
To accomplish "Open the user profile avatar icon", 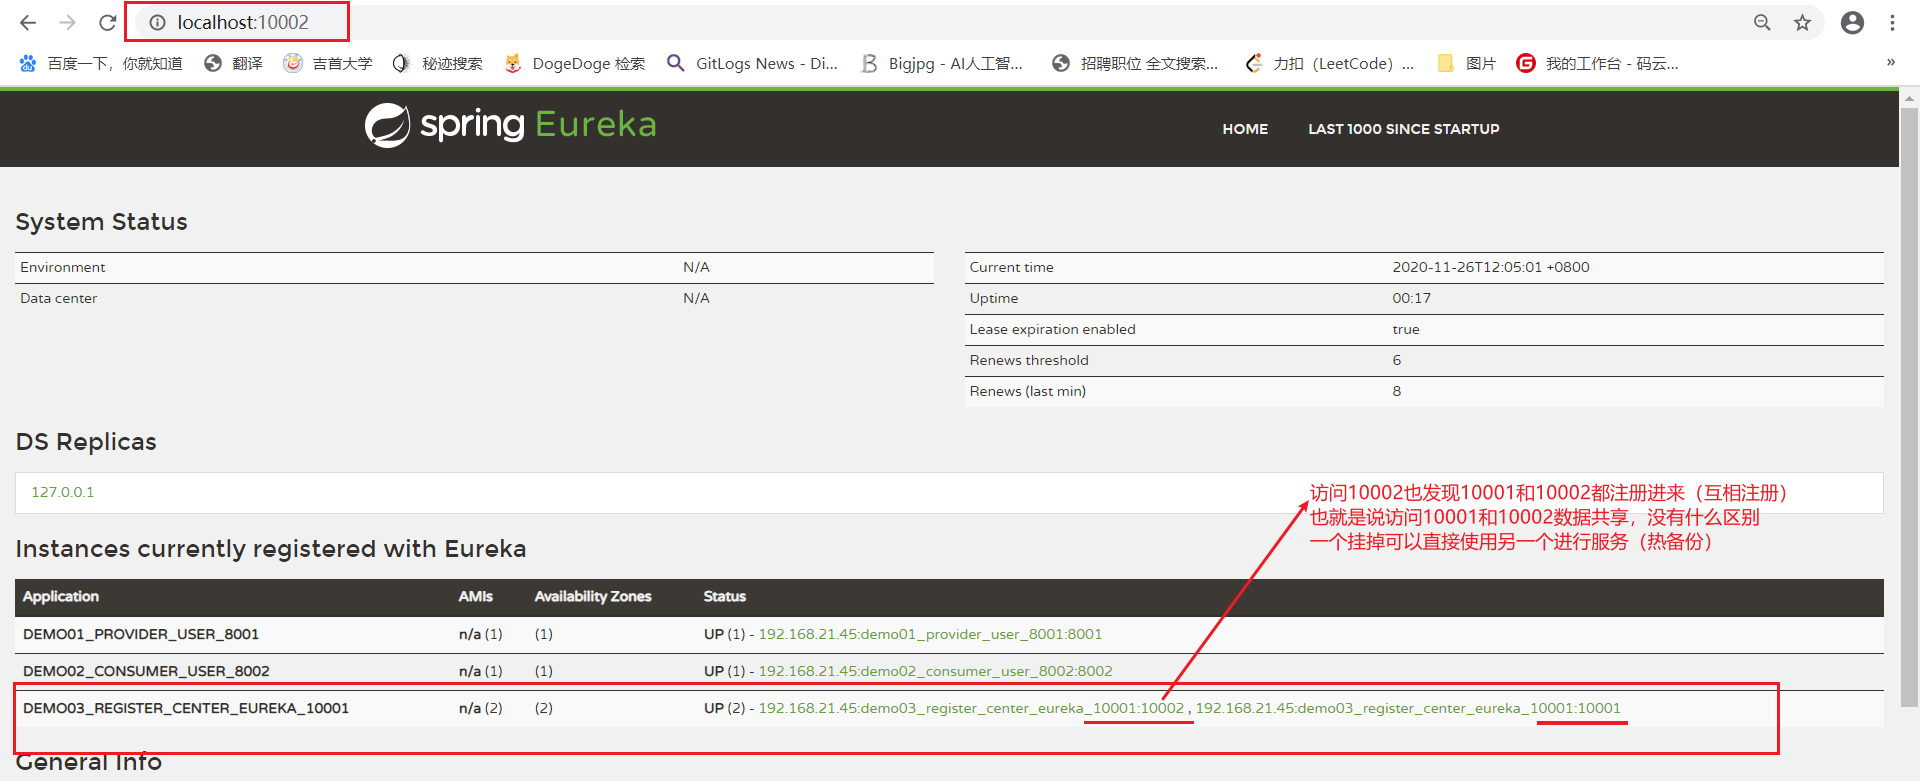I will coord(1852,22).
